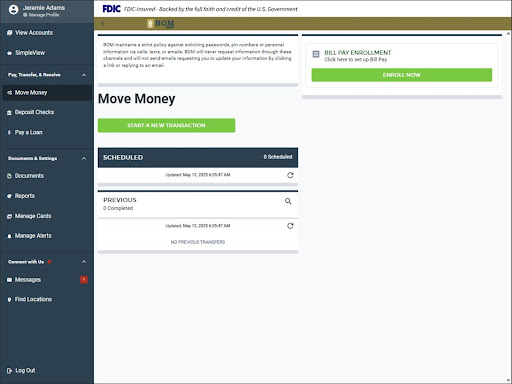This screenshot has height=384, width=512.
Task: Open Reports page
Action: (x=25, y=196)
